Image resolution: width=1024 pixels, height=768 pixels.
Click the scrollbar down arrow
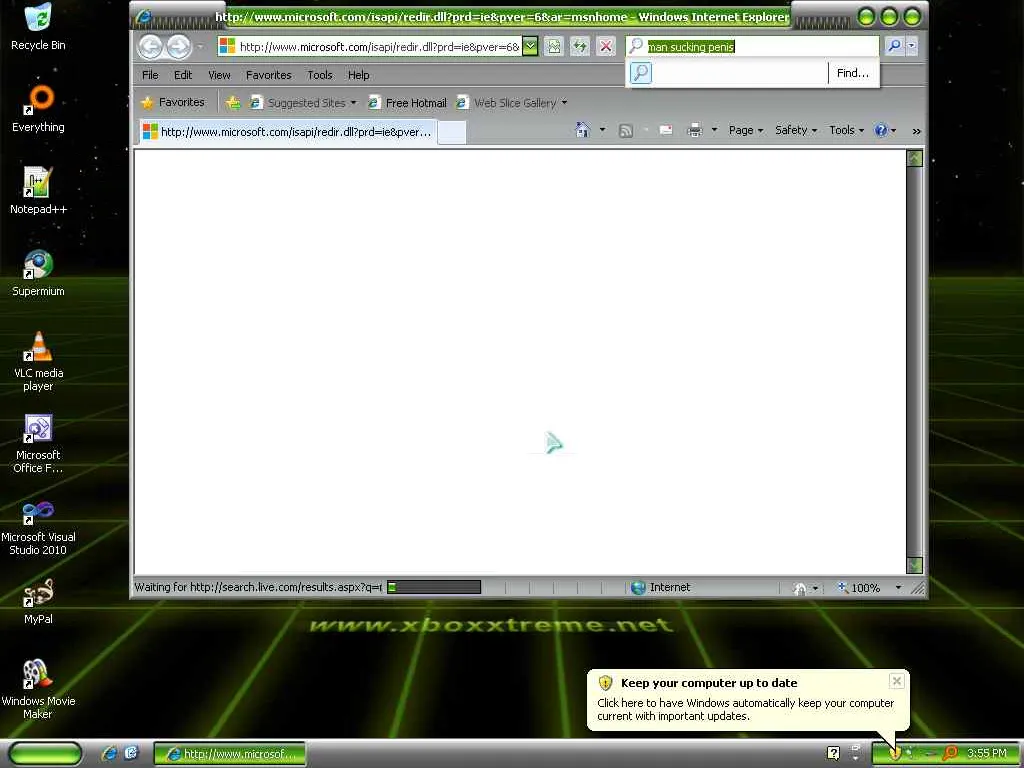pos(914,565)
